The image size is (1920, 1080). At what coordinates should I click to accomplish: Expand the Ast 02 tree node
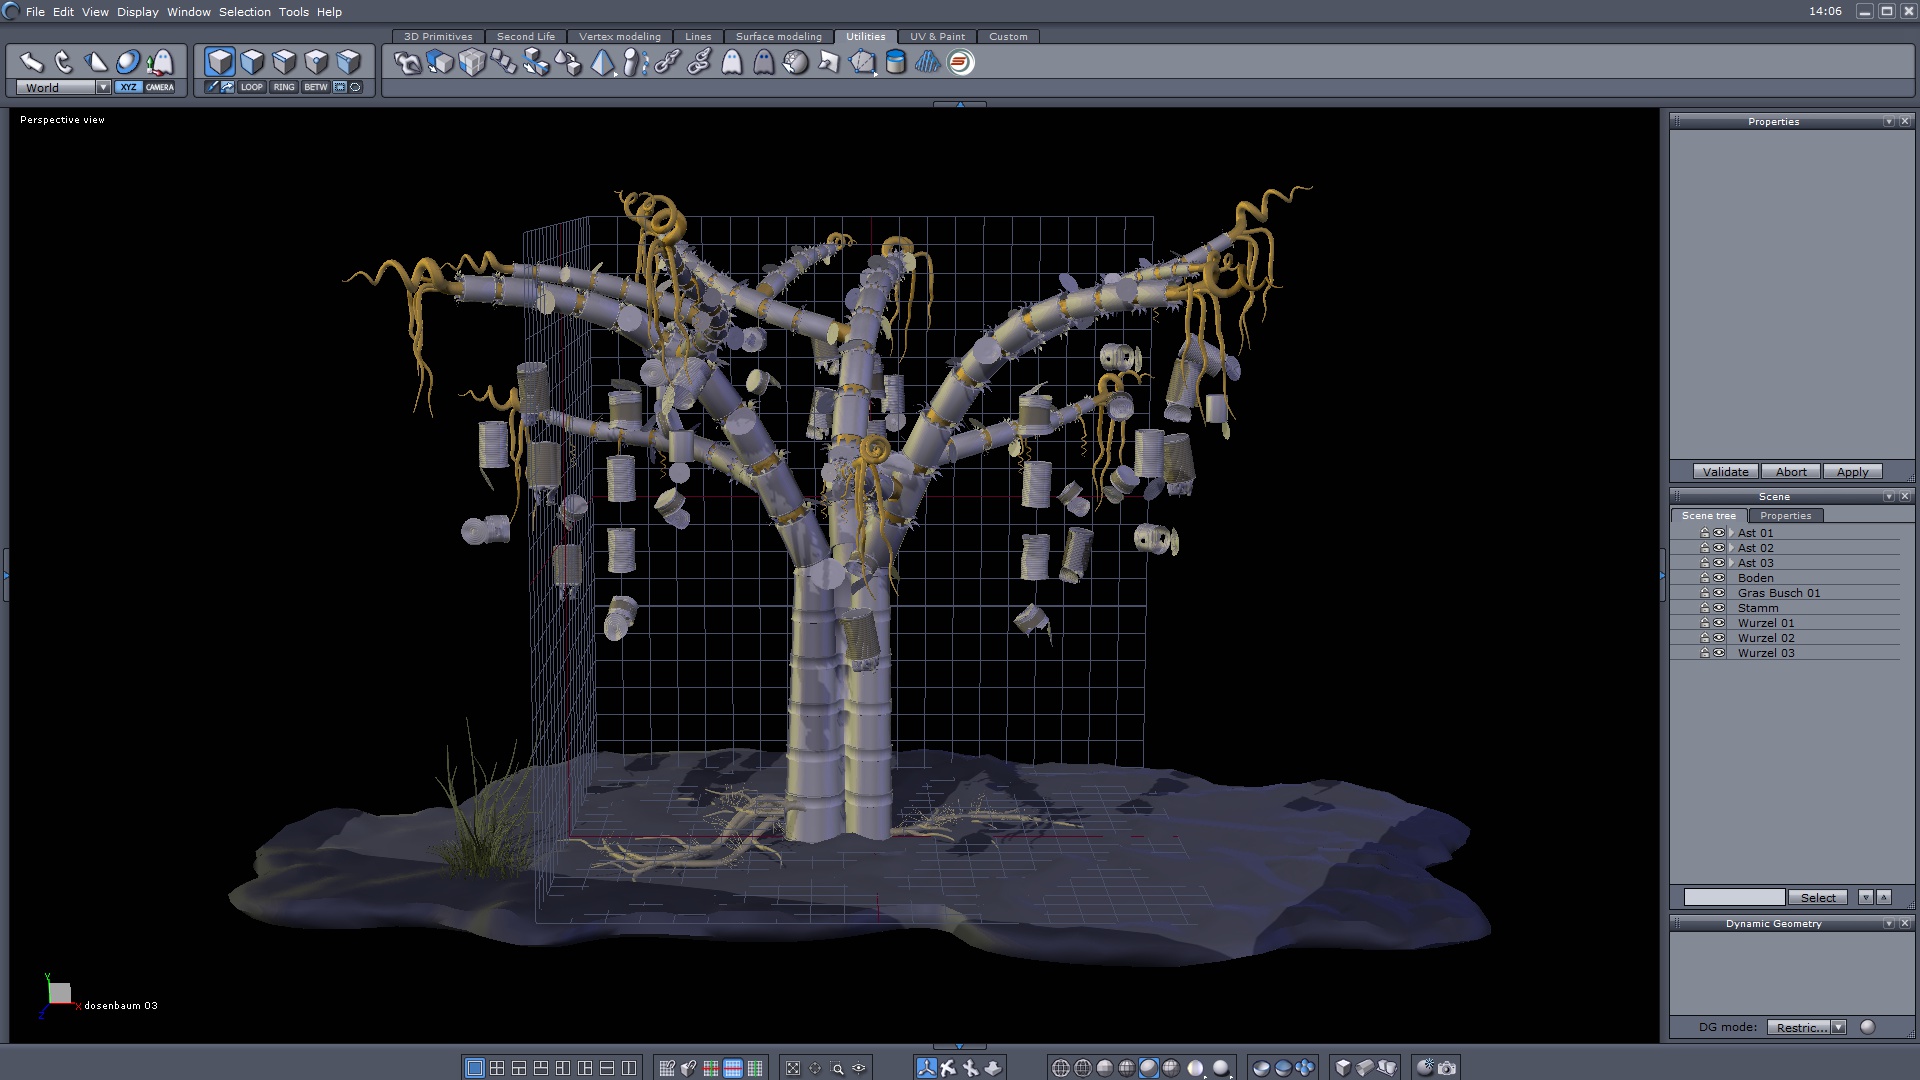(1731, 548)
